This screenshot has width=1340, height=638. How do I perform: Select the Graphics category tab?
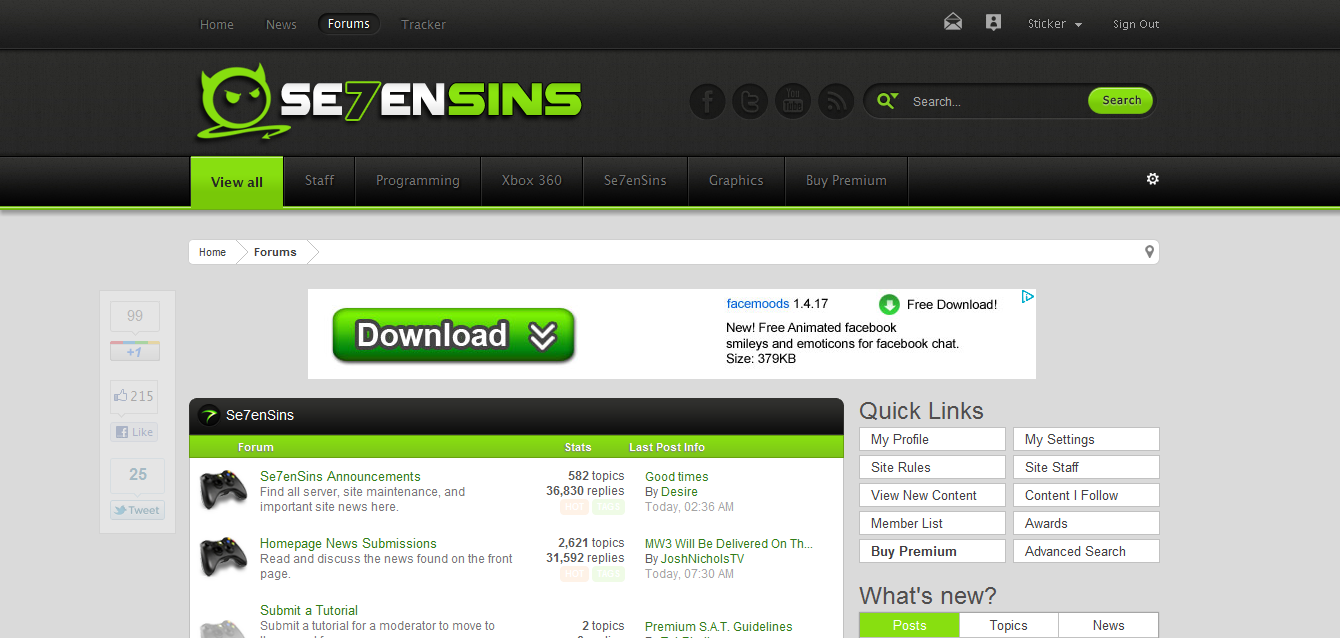pos(736,181)
